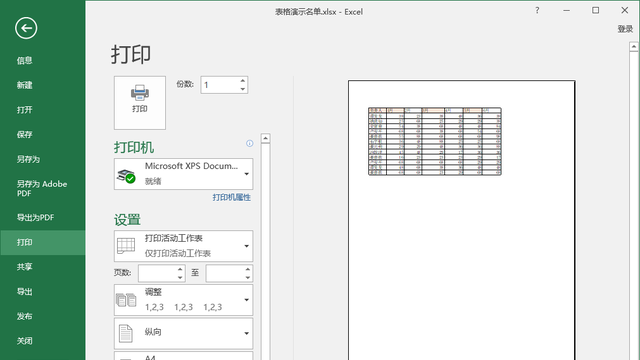Click the 份数 copies input field
Screen dimensions: 640x360
coord(220,85)
